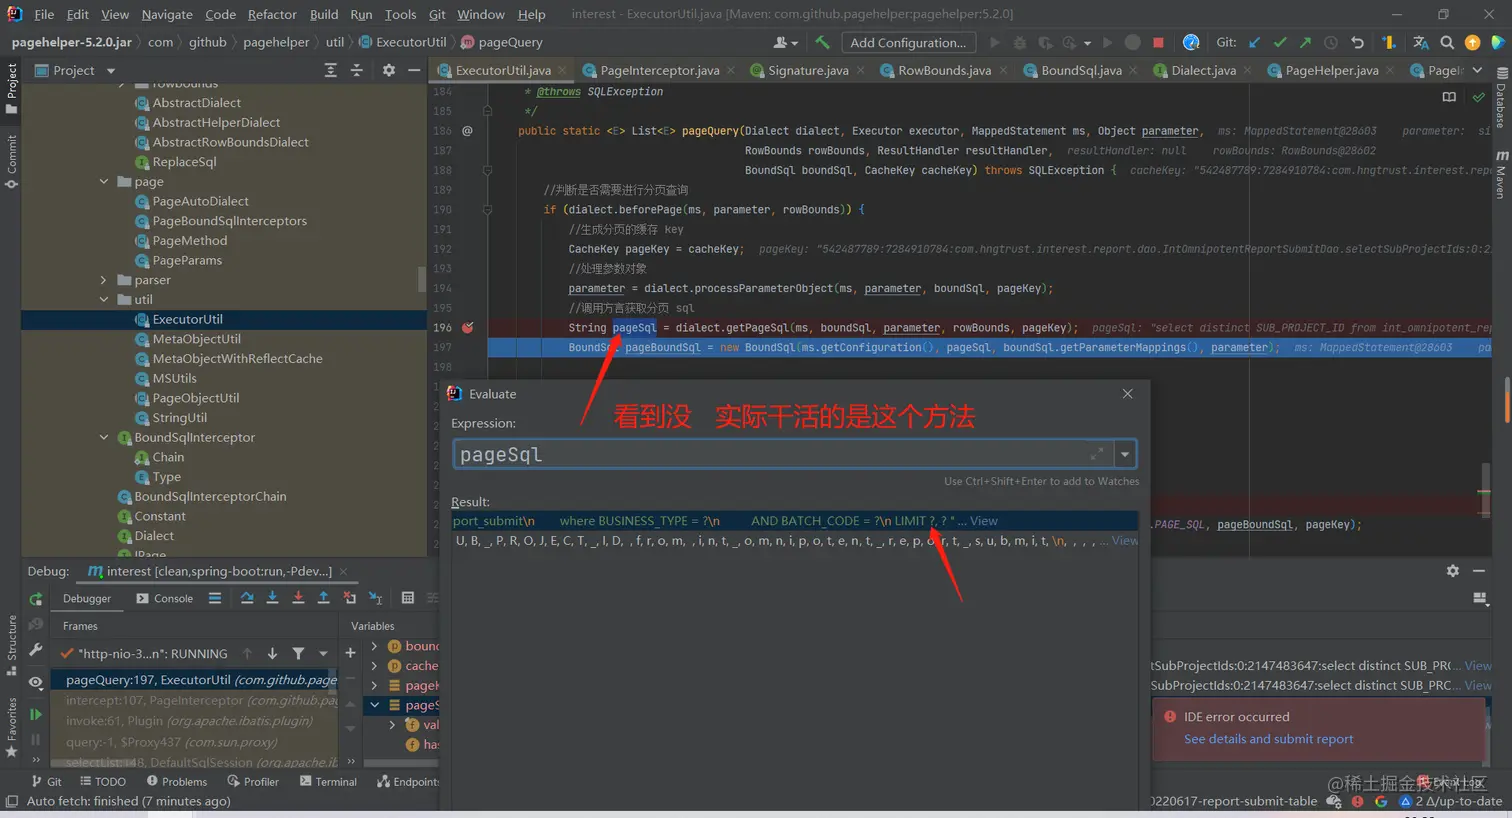Click the red Stop button in the toolbar

[1158, 42]
